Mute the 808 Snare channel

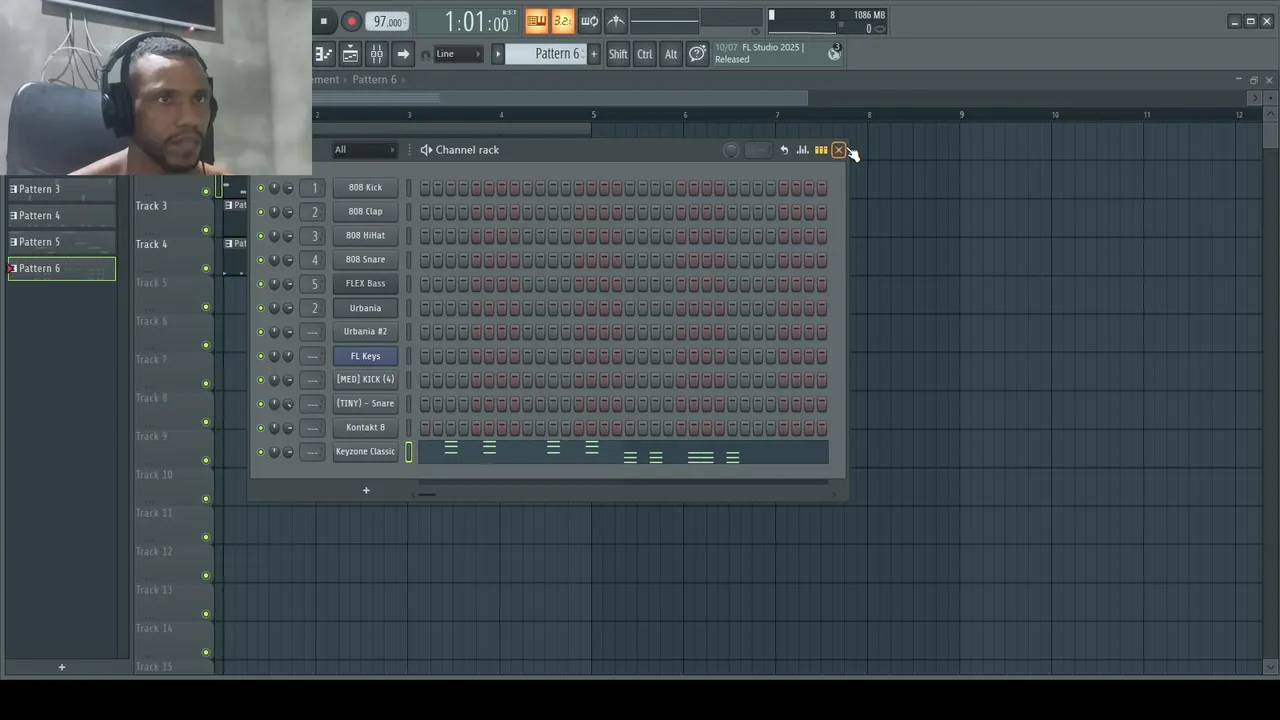tap(261, 260)
